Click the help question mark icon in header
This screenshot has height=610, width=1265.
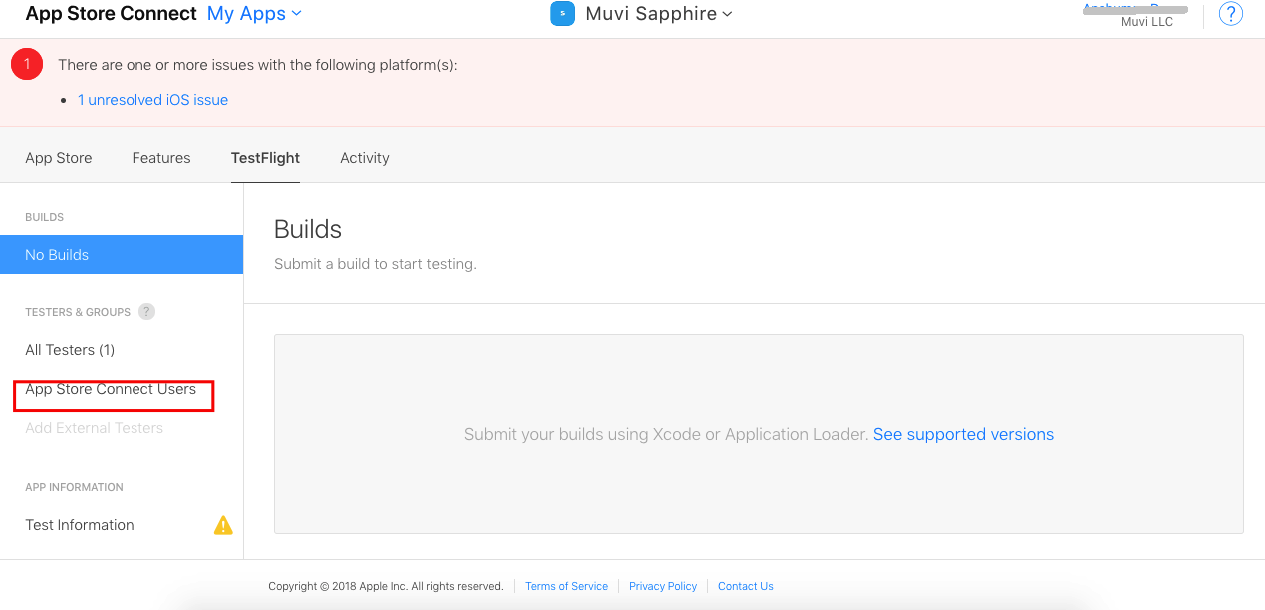[1231, 14]
